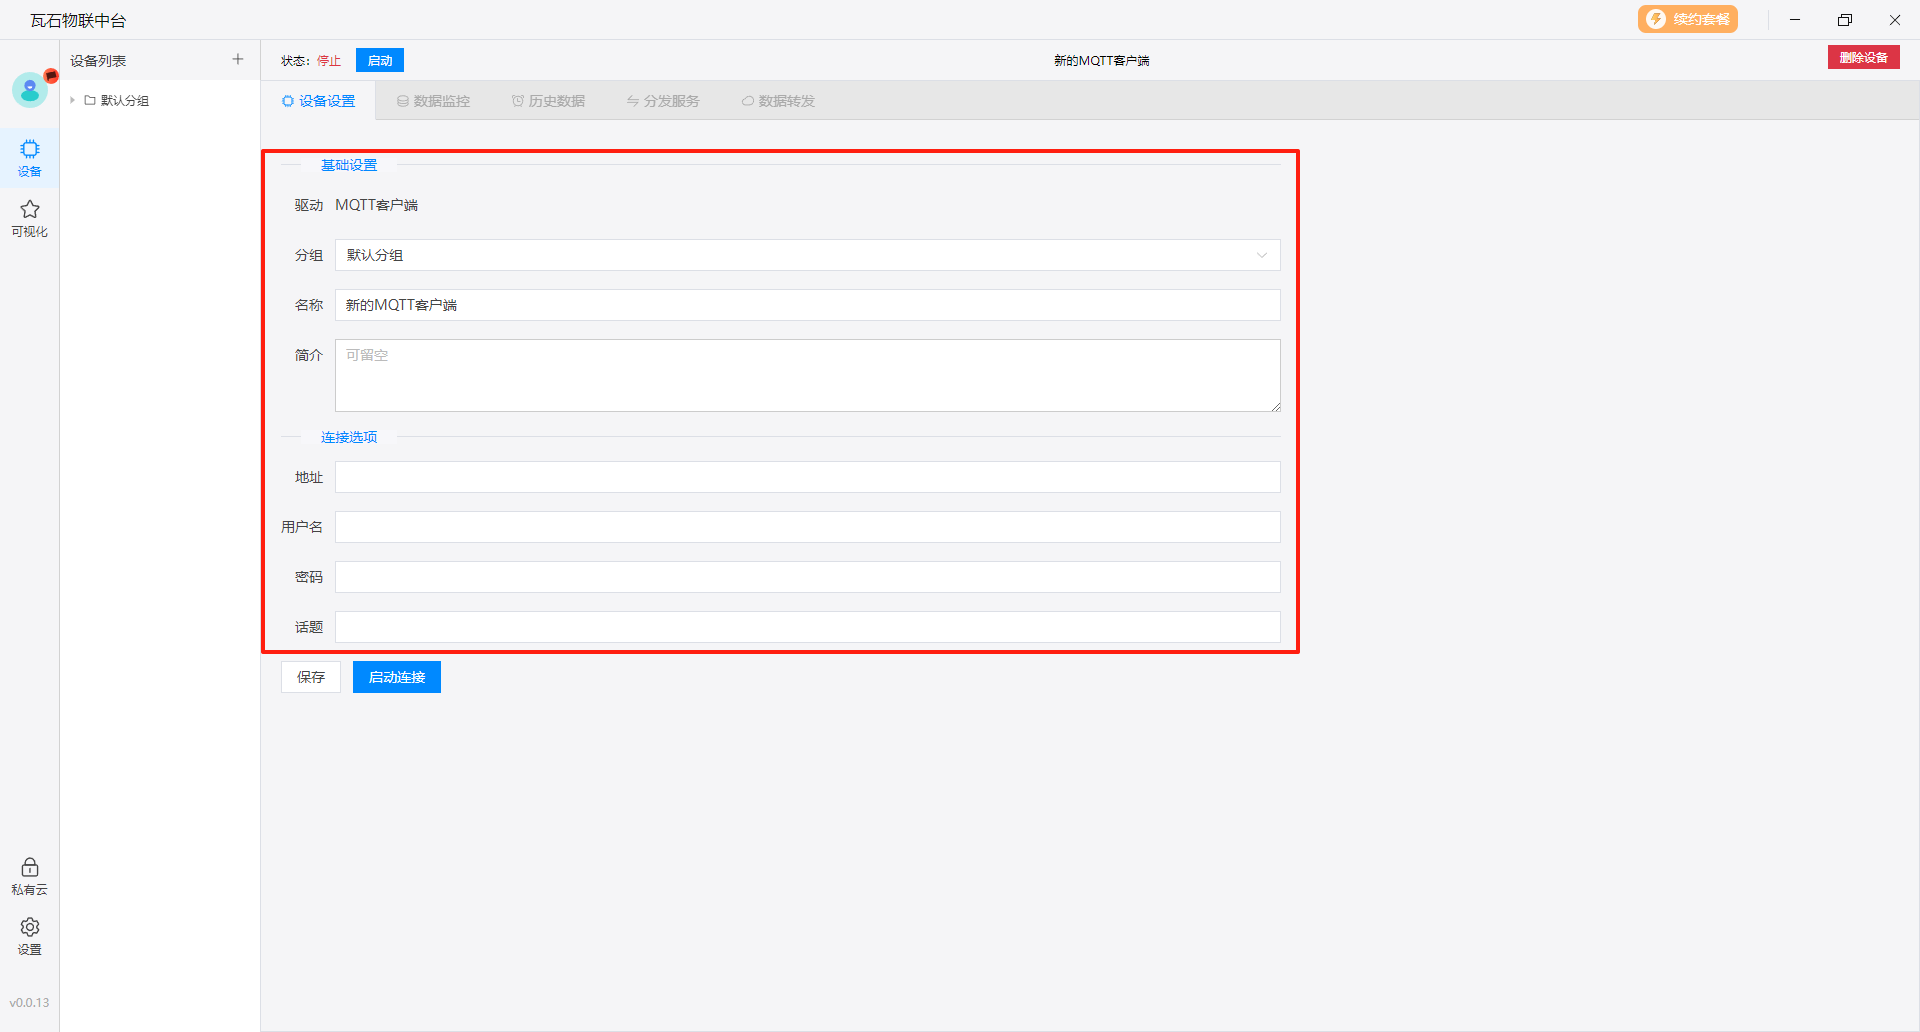Expand the 默认分组 tree node
Screen dimensions: 1920x1032
73,101
